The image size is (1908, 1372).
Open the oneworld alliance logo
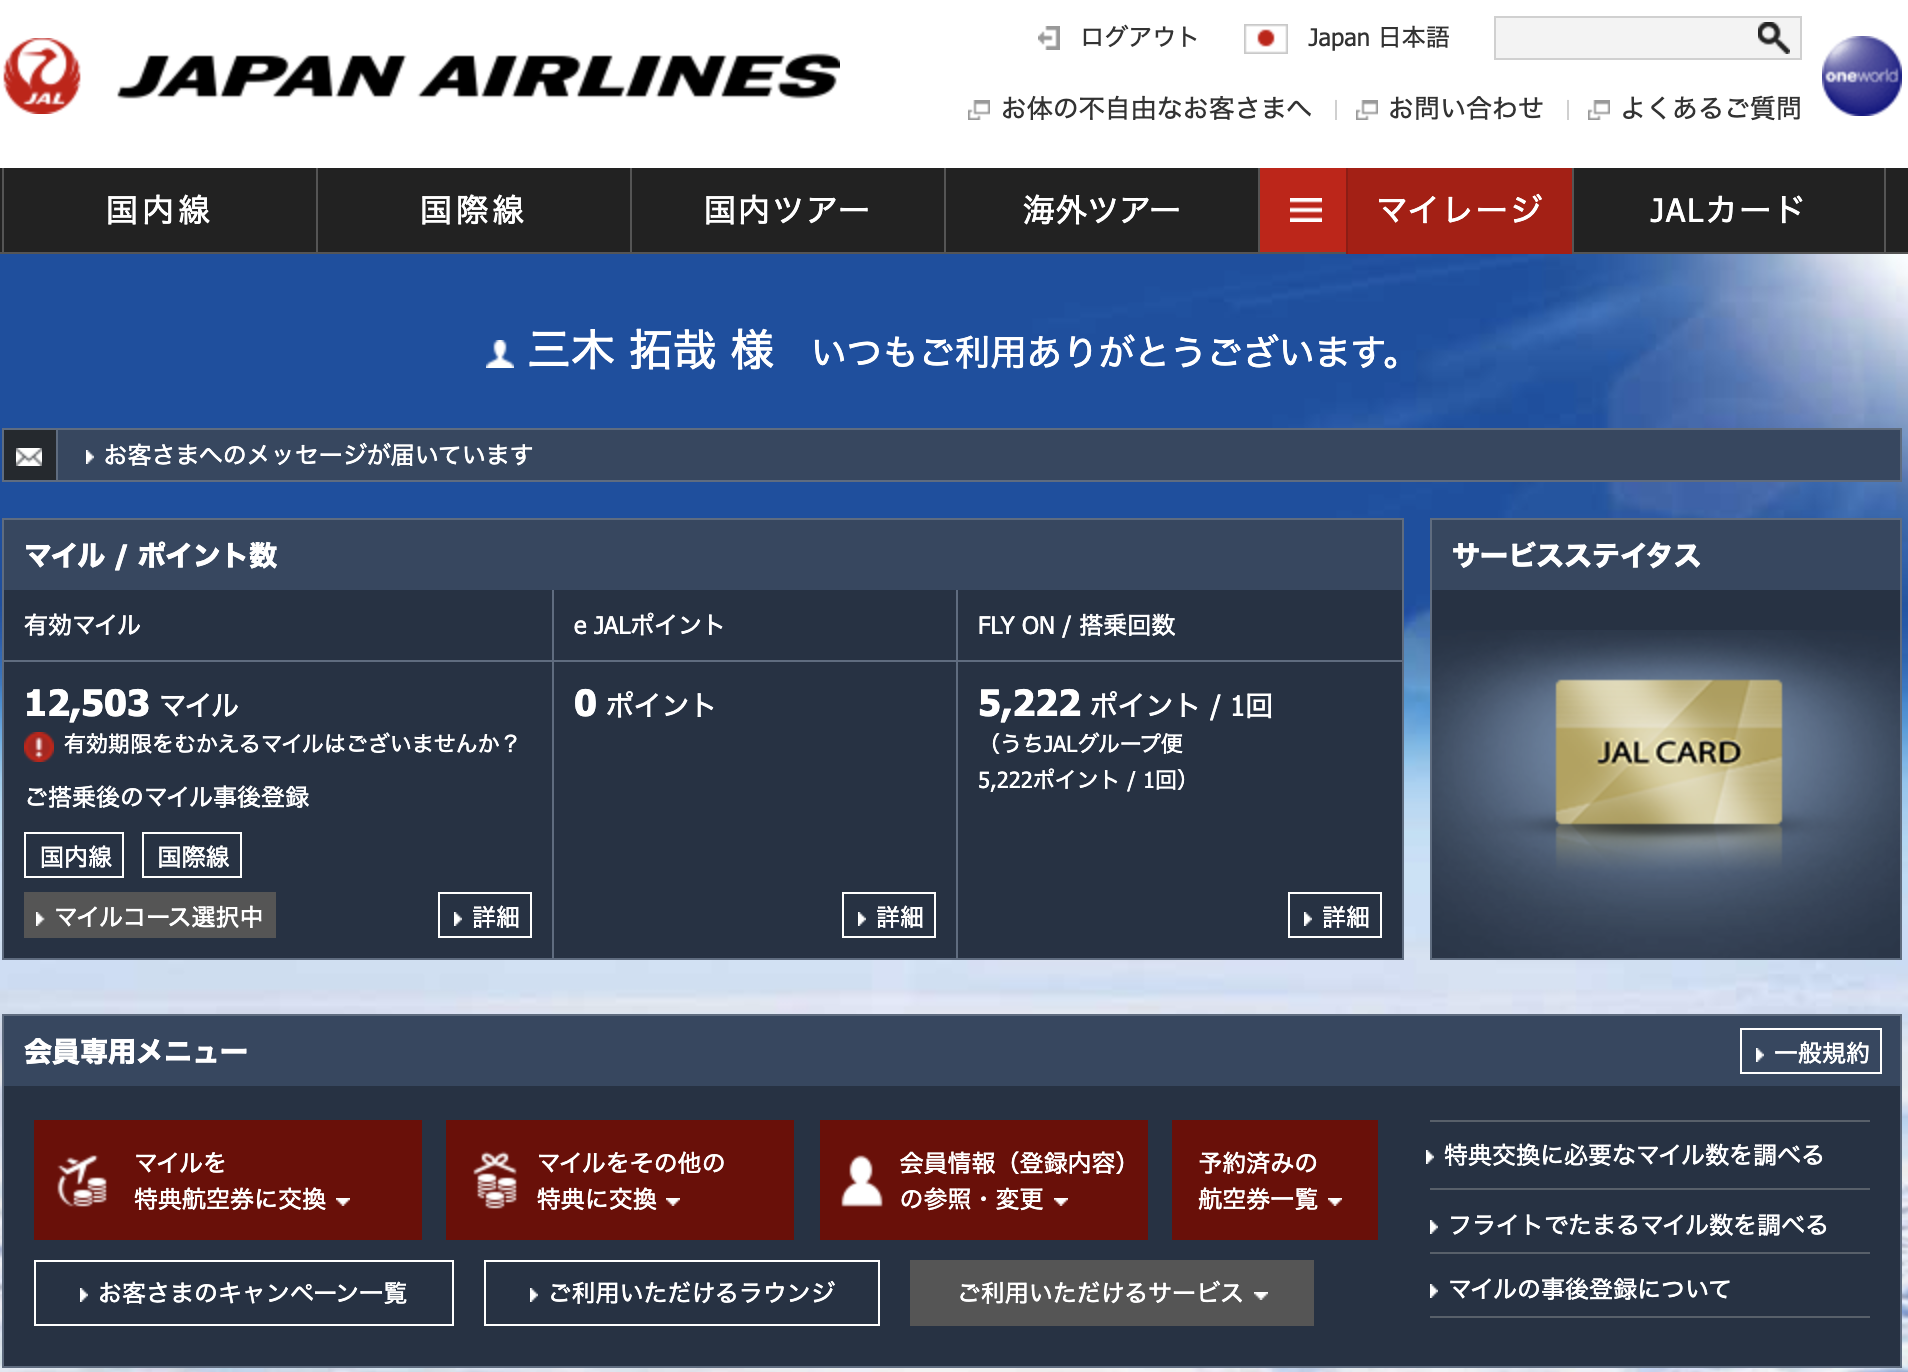(1861, 76)
